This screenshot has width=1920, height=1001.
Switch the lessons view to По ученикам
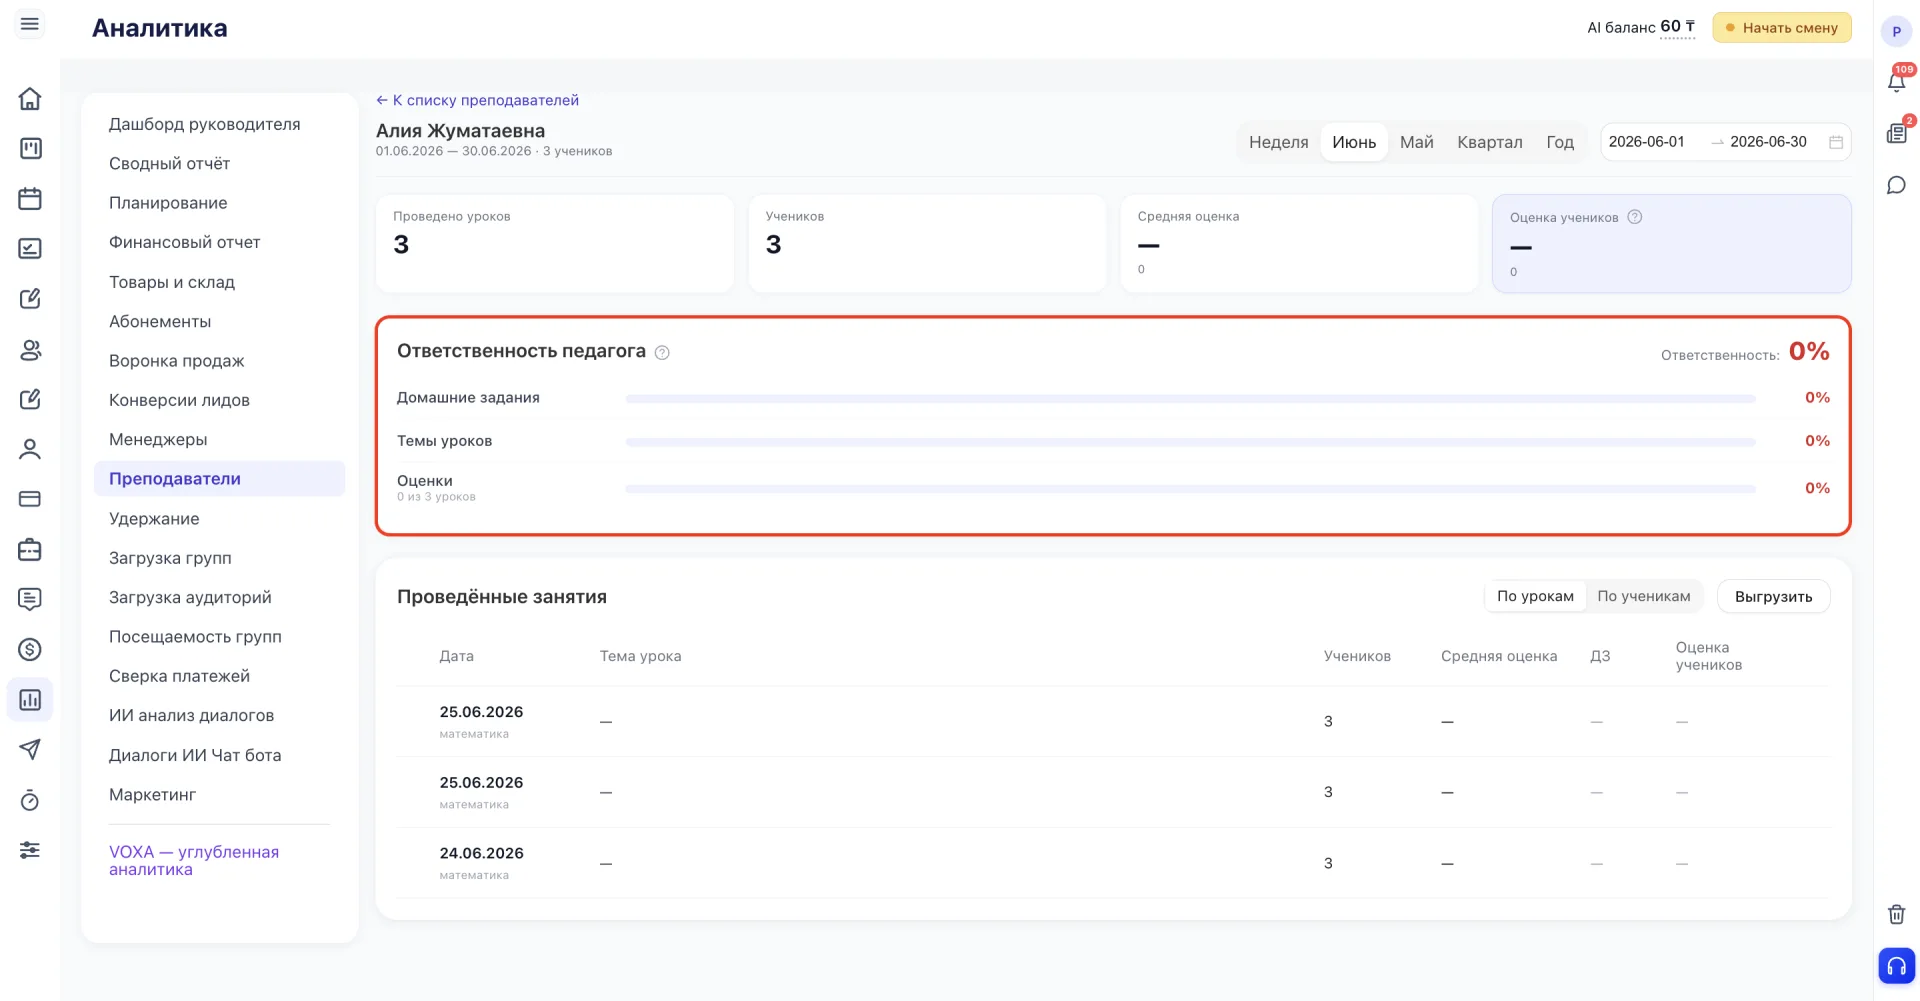coord(1644,596)
